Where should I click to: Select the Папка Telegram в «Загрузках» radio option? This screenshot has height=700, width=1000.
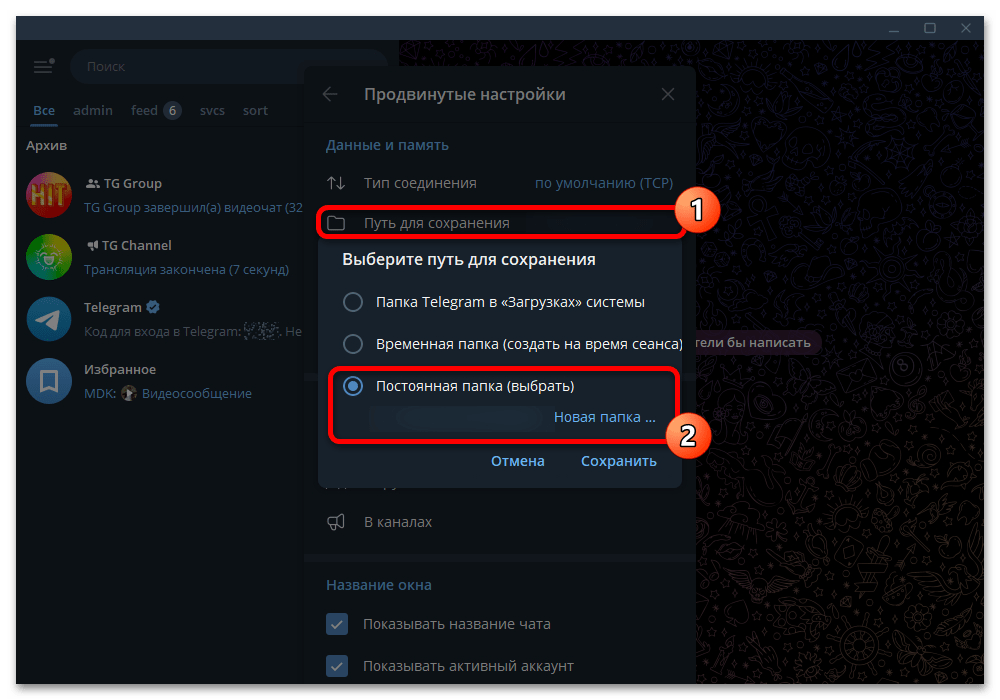click(353, 302)
